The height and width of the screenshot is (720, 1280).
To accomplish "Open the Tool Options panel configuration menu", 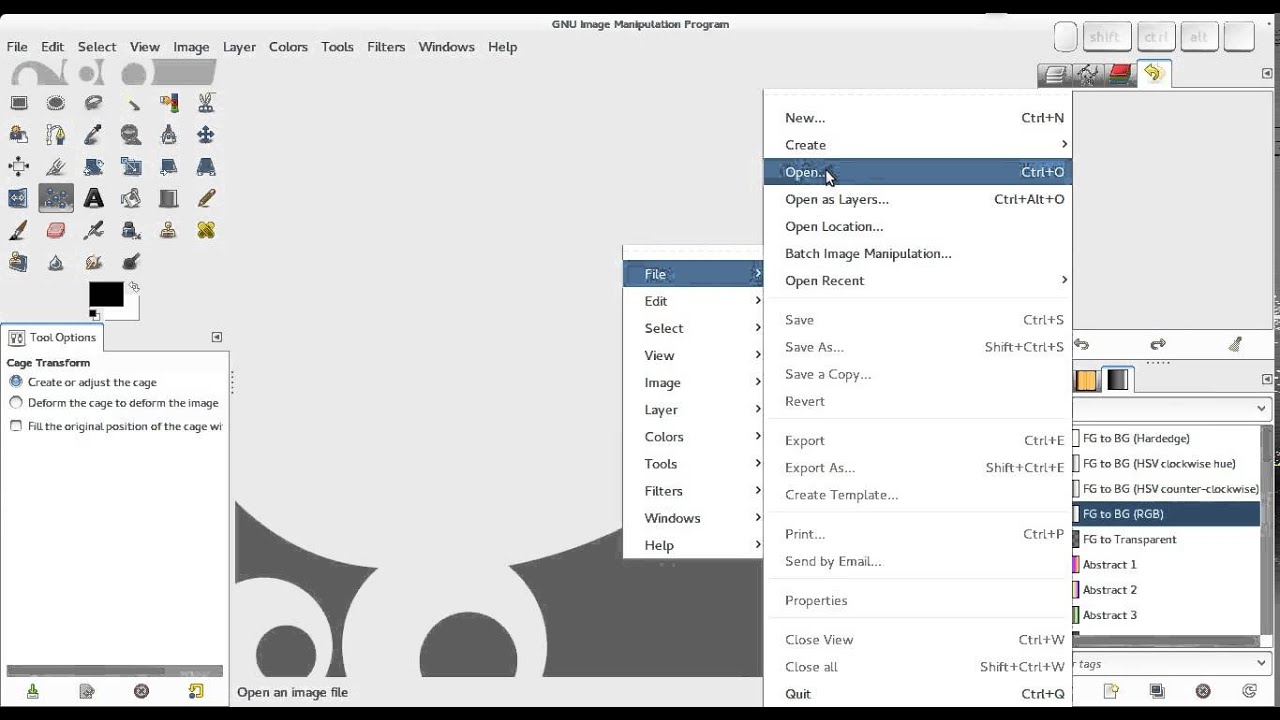I will click(217, 337).
